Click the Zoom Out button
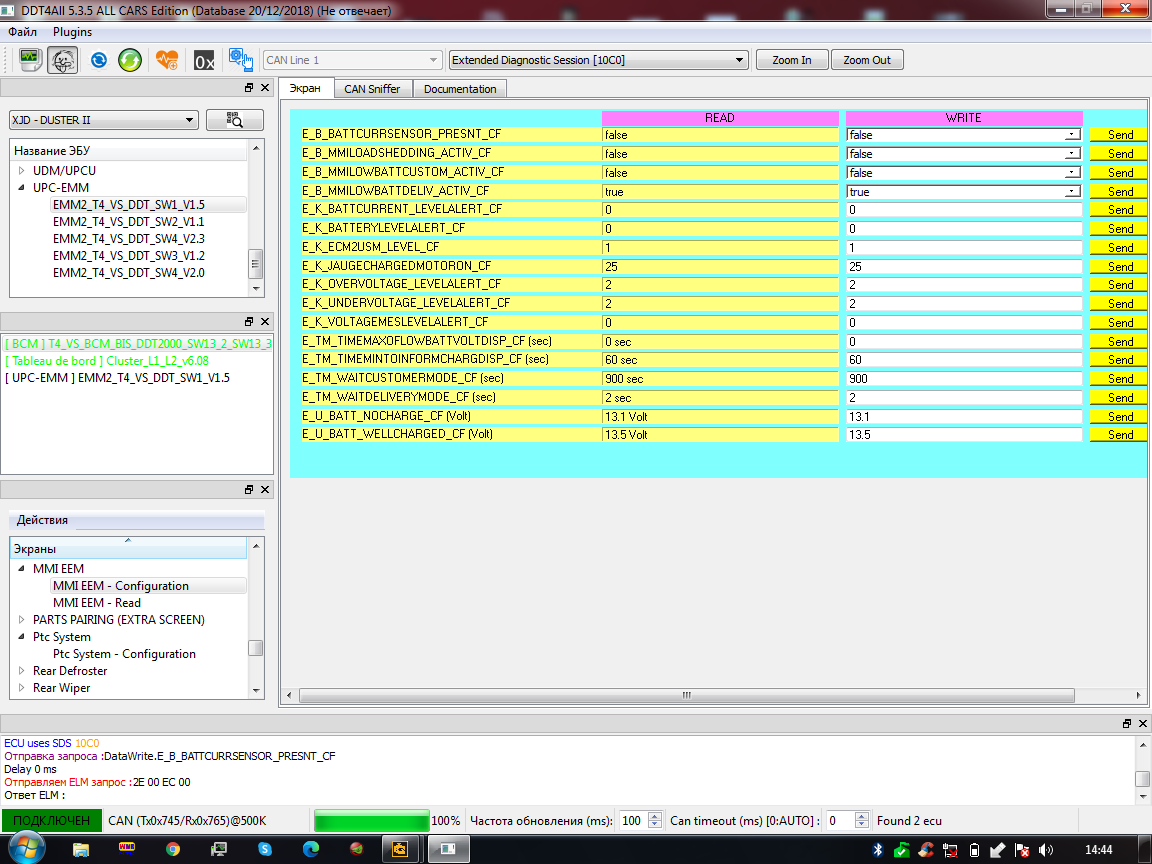The image size is (1152, 864). click(867, 60)
